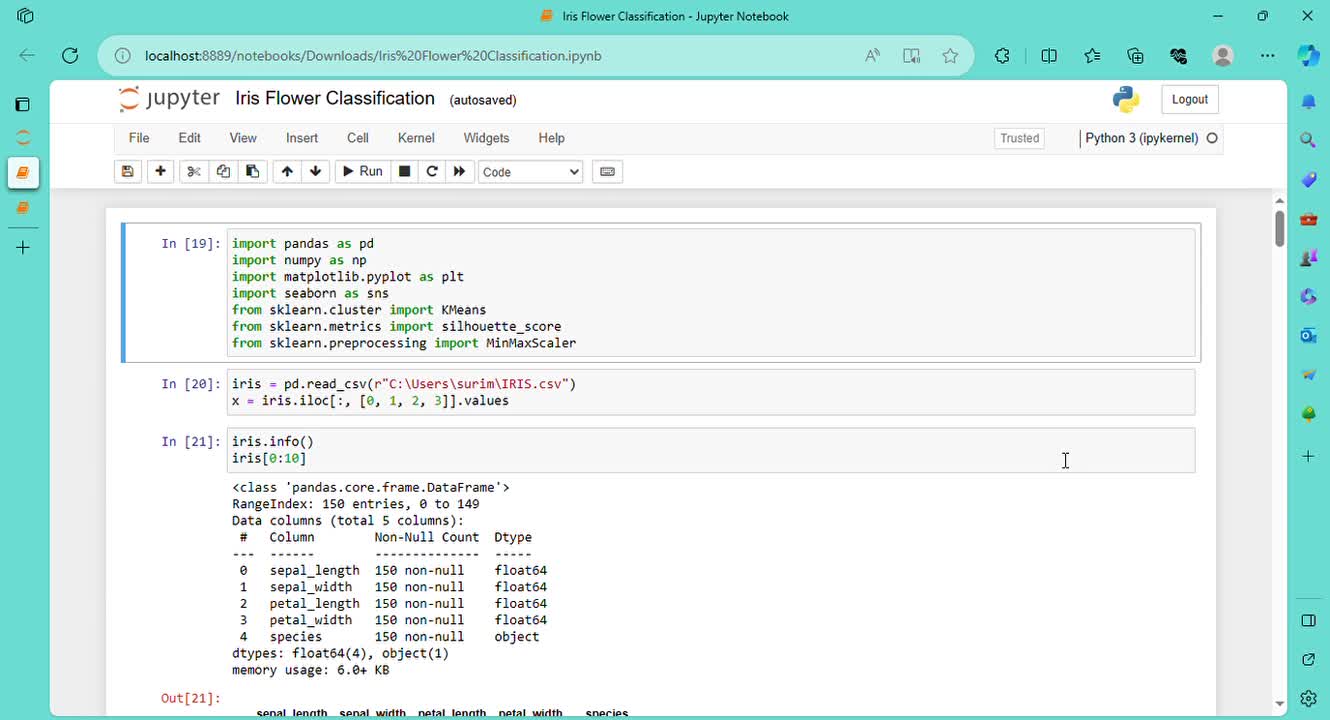Open the Insert menu

click(302, 138)
